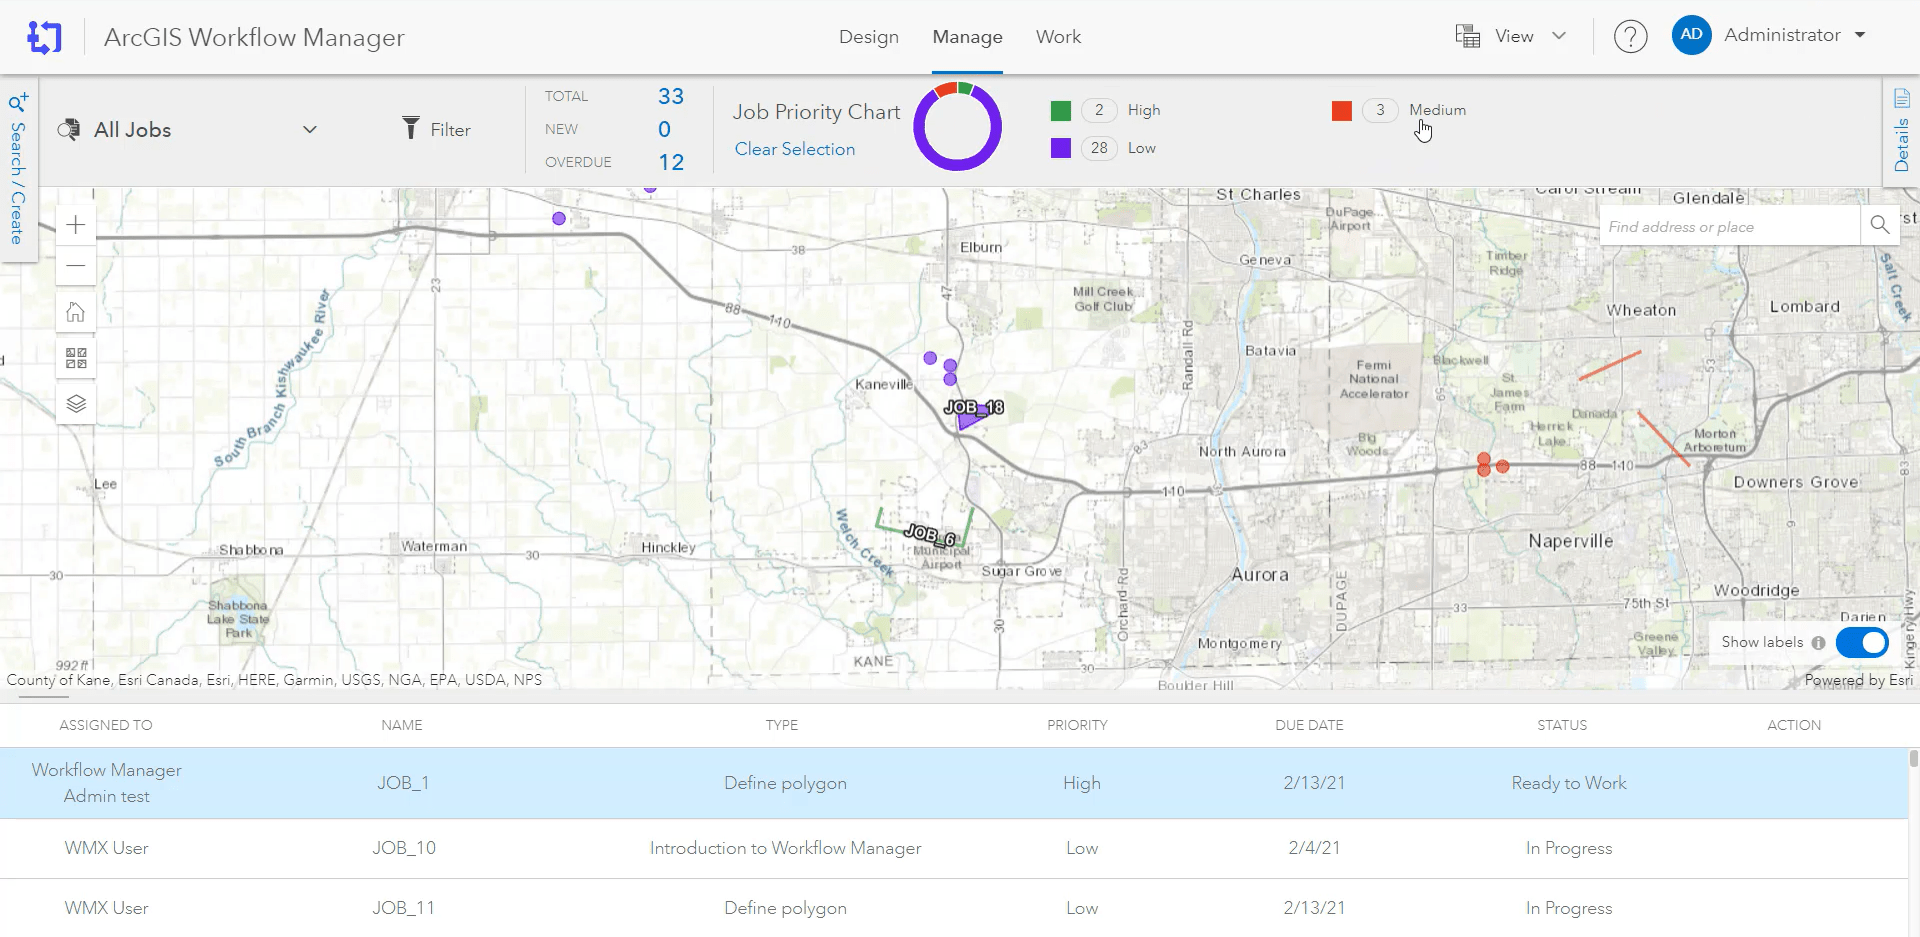
Task: Click the All Jobs query icon
Action: tap(69, 130)
